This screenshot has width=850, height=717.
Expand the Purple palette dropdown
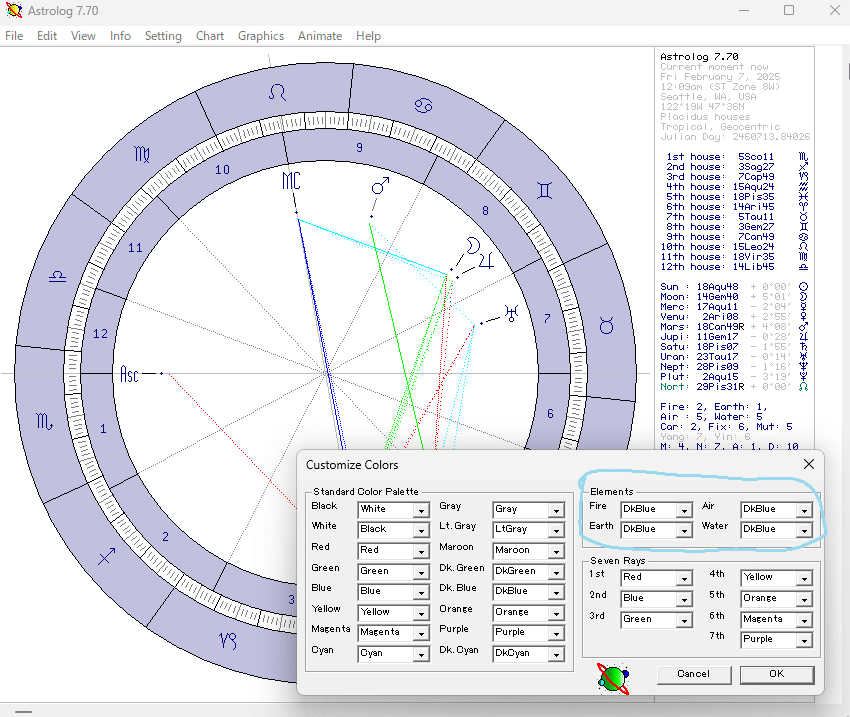click(556, 634)
